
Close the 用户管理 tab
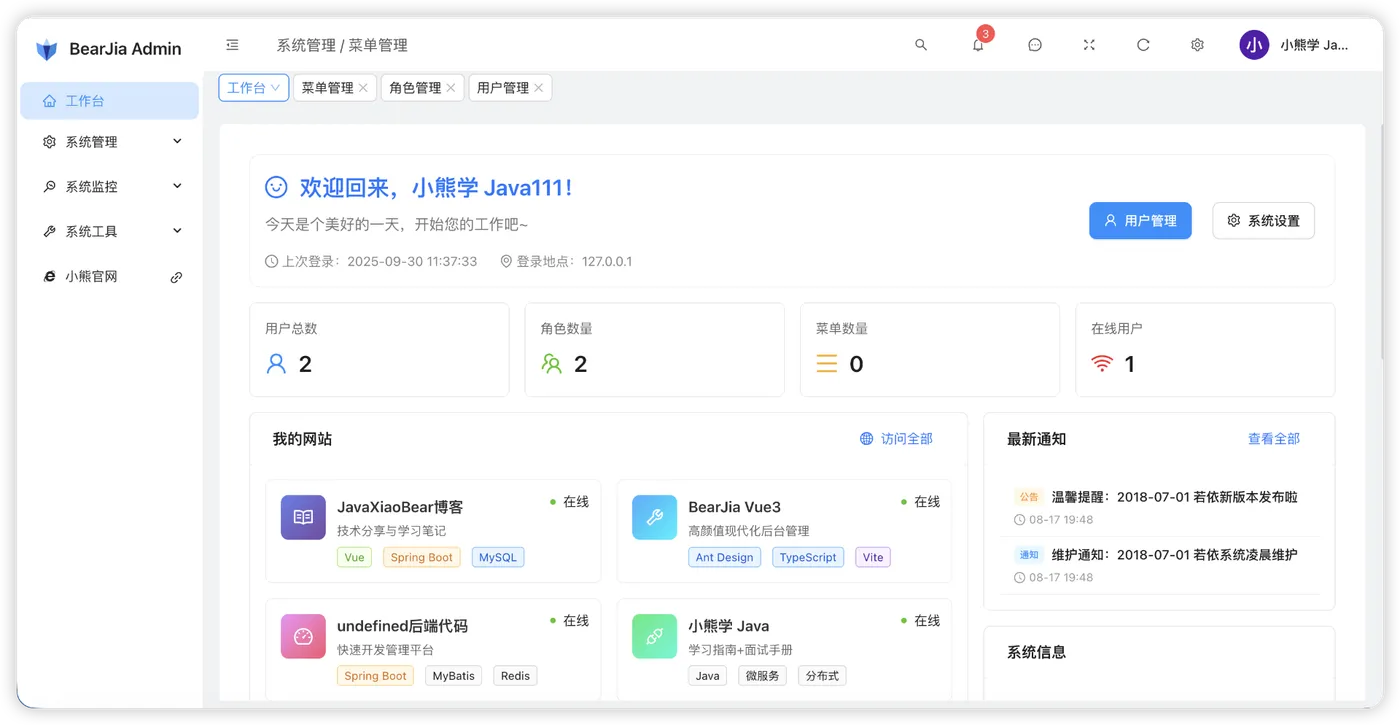[538, 88]
